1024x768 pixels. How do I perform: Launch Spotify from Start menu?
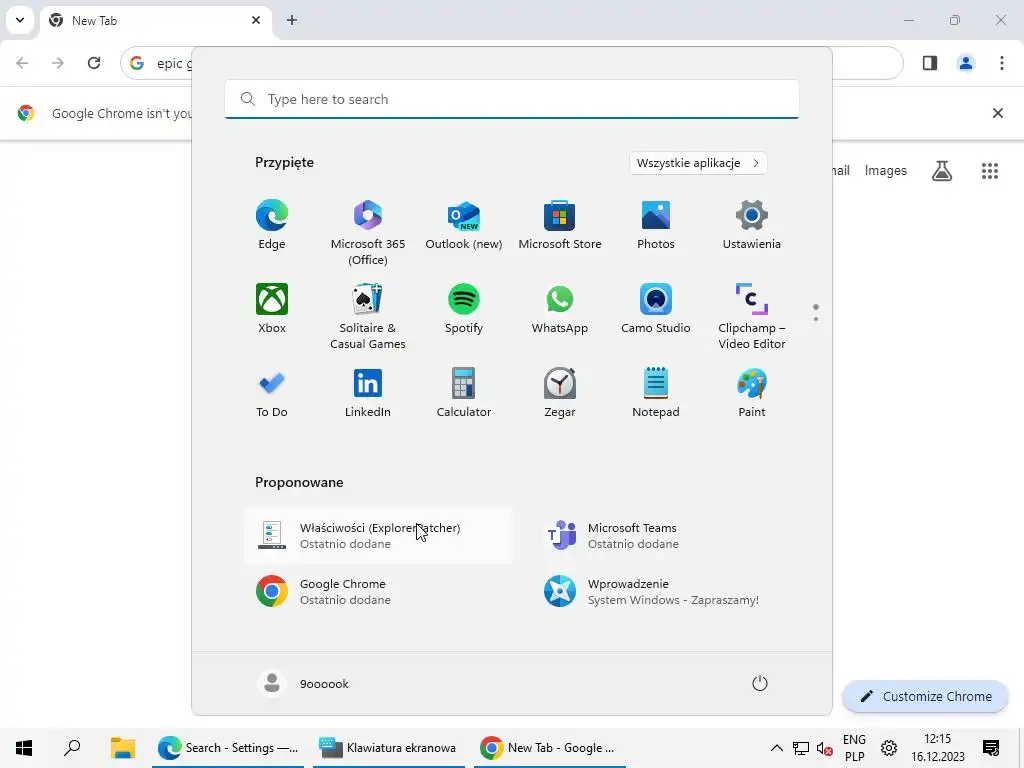[464, 309]
